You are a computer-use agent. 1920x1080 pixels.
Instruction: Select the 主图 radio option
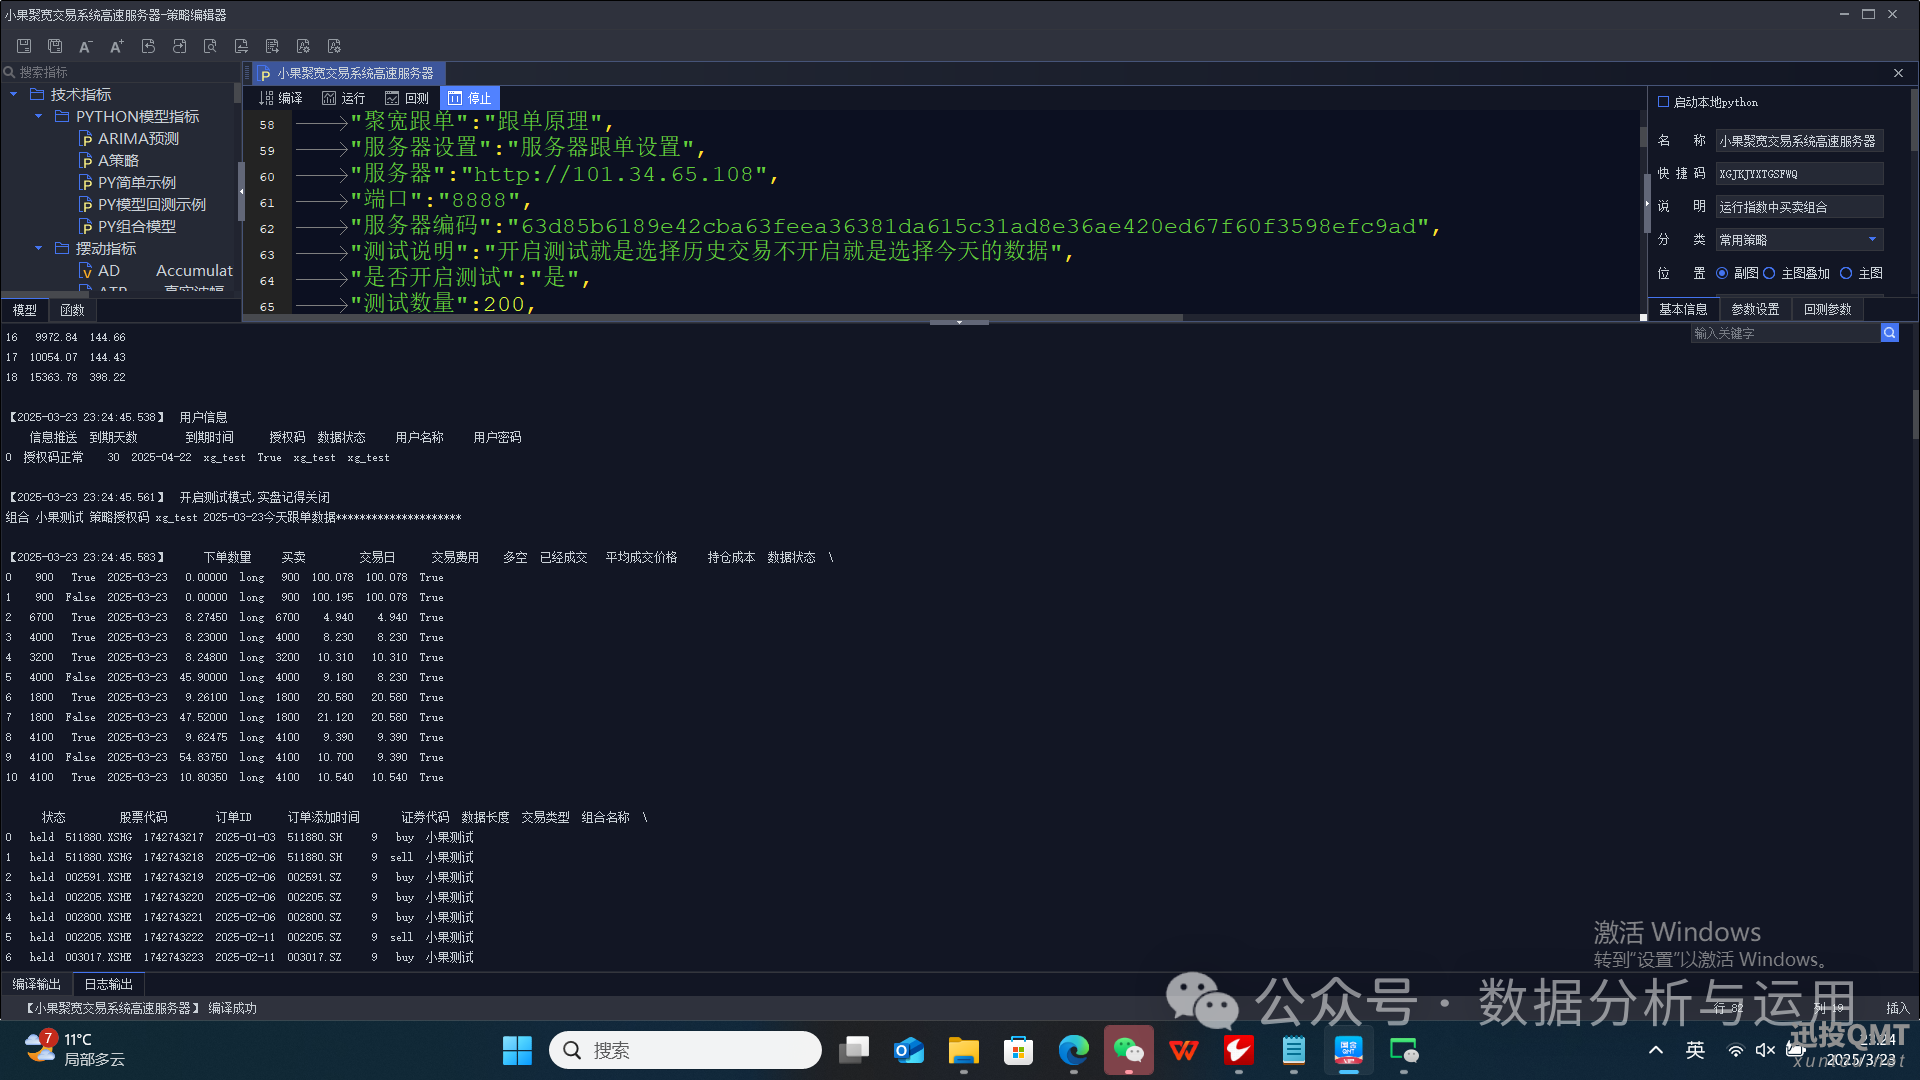pyautogui.click(x=1846, y=273)
